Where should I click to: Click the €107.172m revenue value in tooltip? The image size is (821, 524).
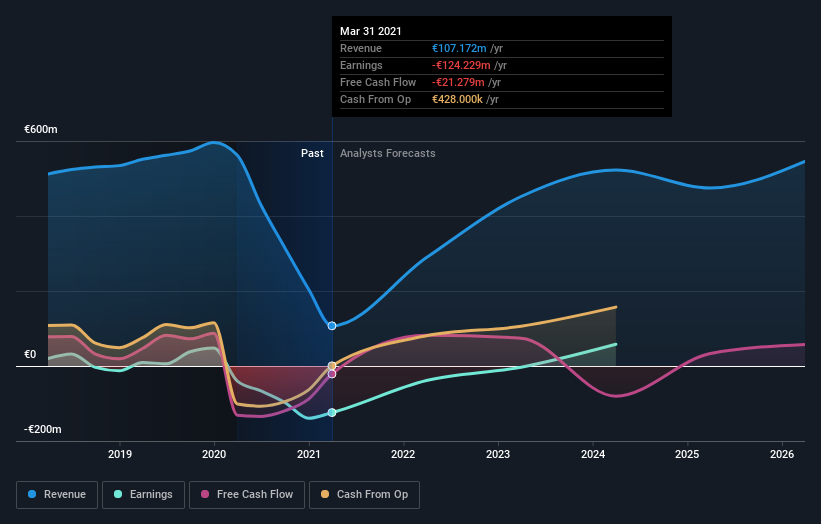[459, 48]
